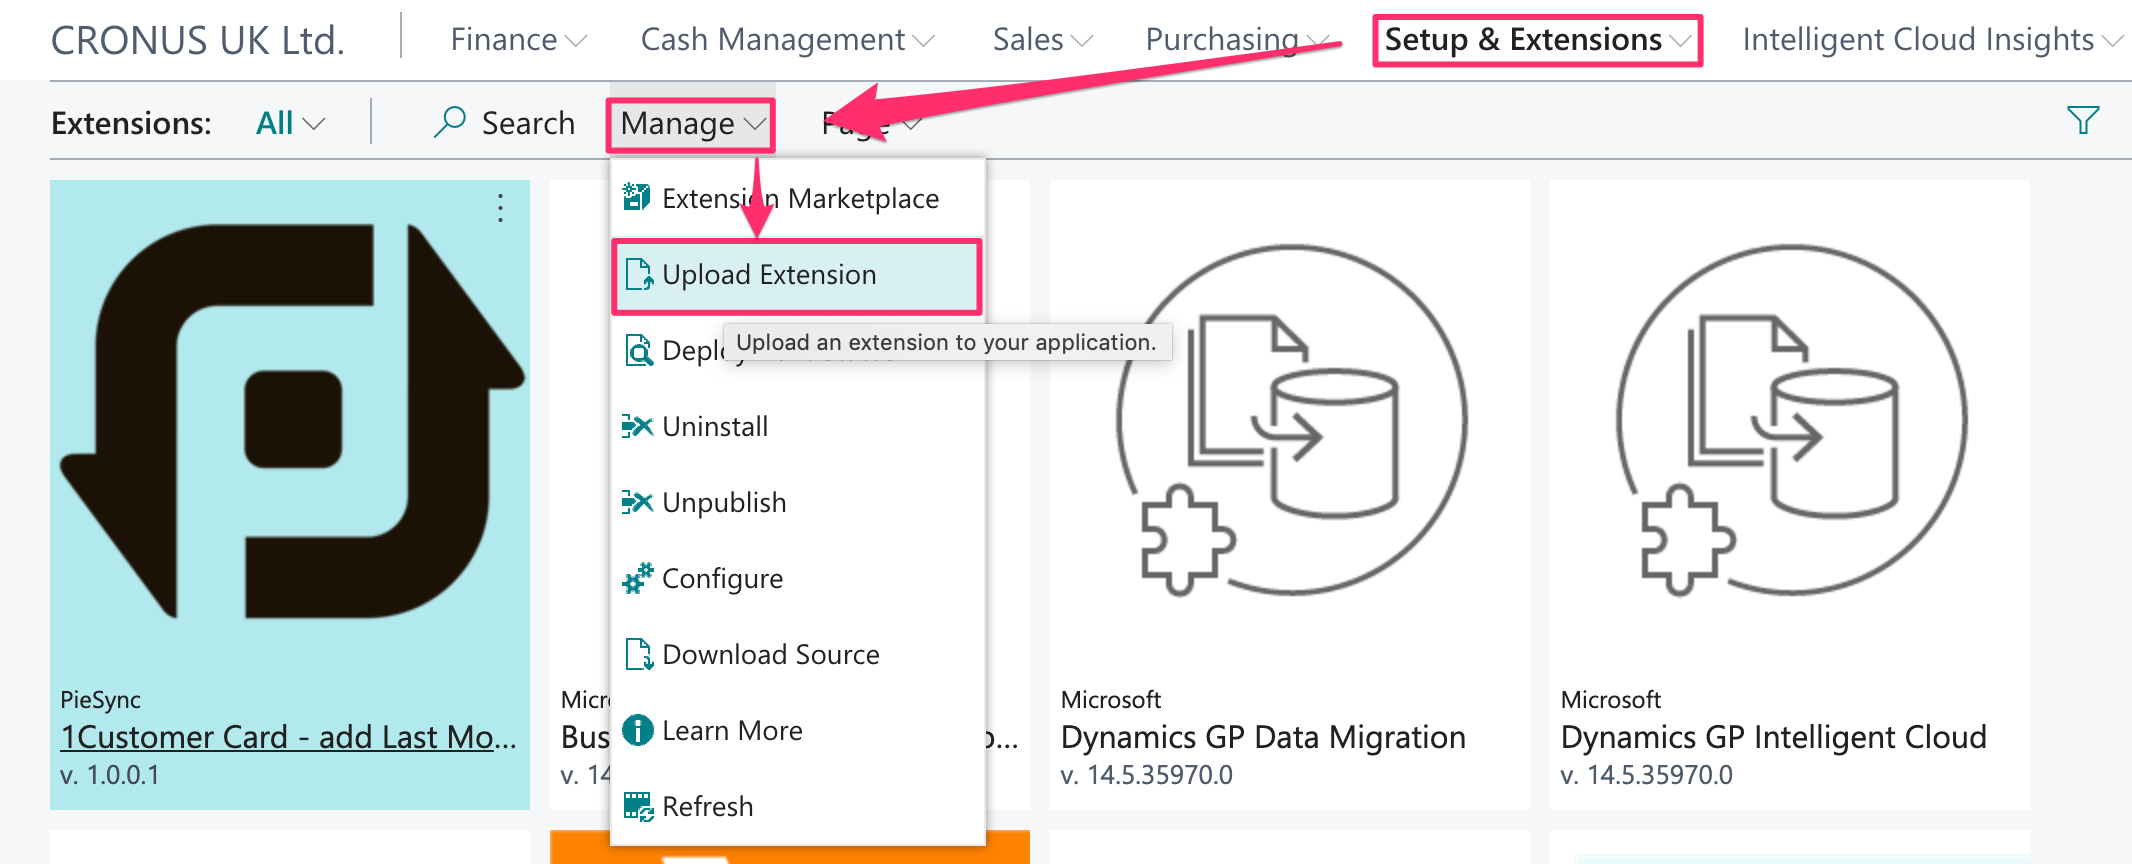The height and width of the screenshot is (864, 2132).
Task: Change the Extensions All view filter
Action: click(290, 123)
